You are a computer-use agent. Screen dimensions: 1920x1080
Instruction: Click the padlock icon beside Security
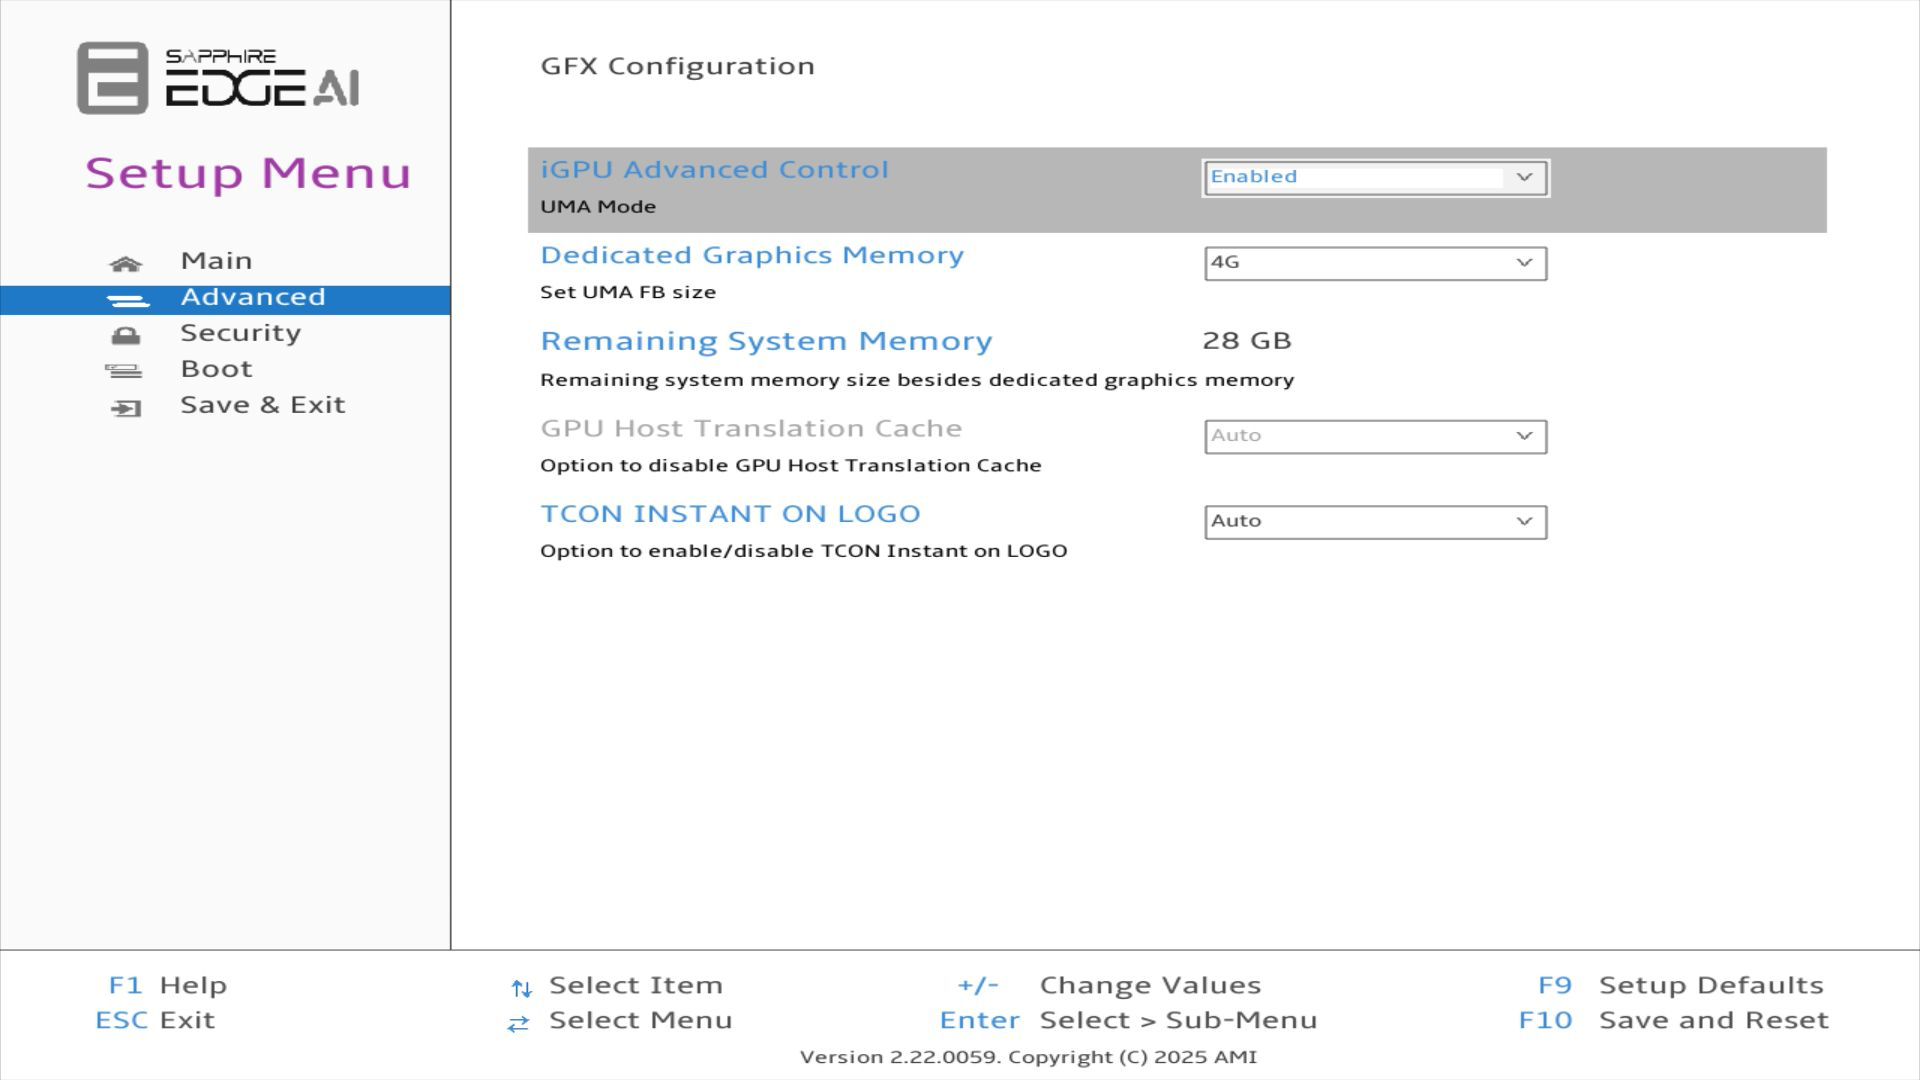pos(126,336)
